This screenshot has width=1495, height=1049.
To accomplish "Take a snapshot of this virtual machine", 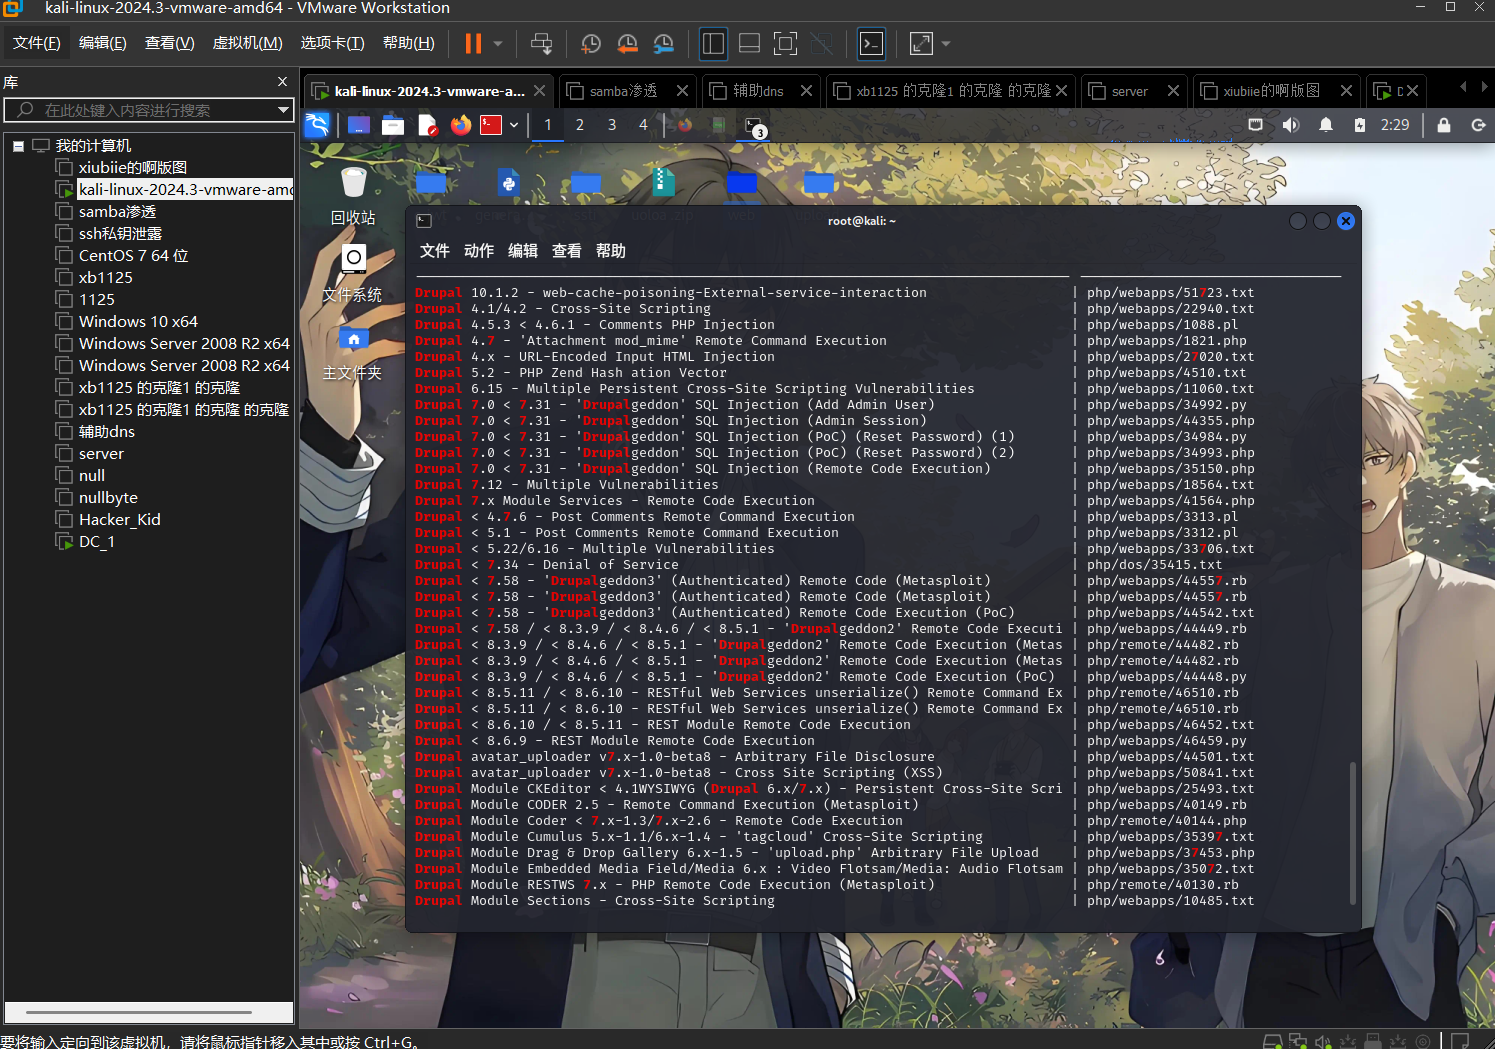I will 591,43.
